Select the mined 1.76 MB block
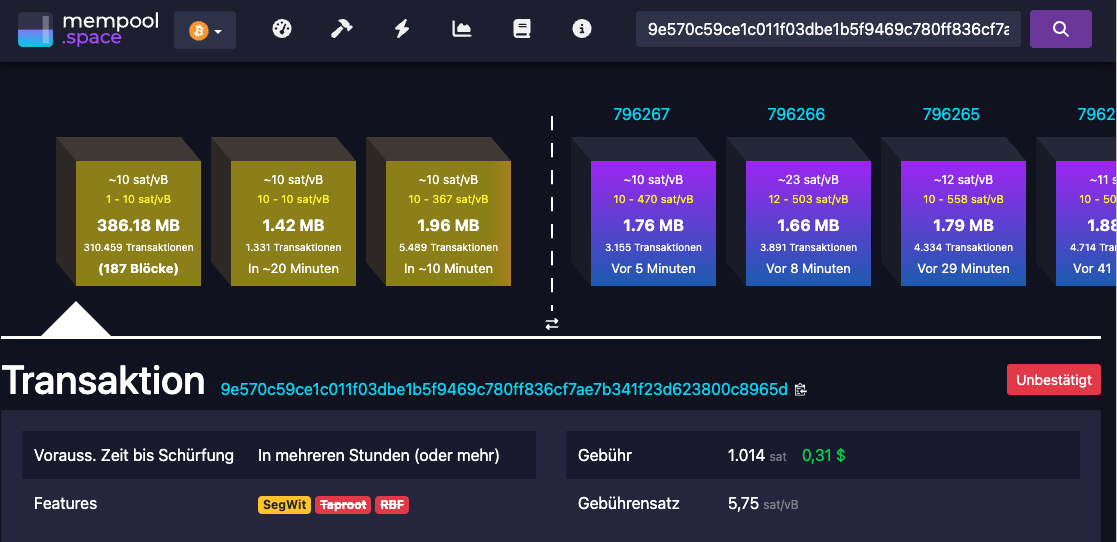Viewport: 1117px width, 542px height. point(653,223)
